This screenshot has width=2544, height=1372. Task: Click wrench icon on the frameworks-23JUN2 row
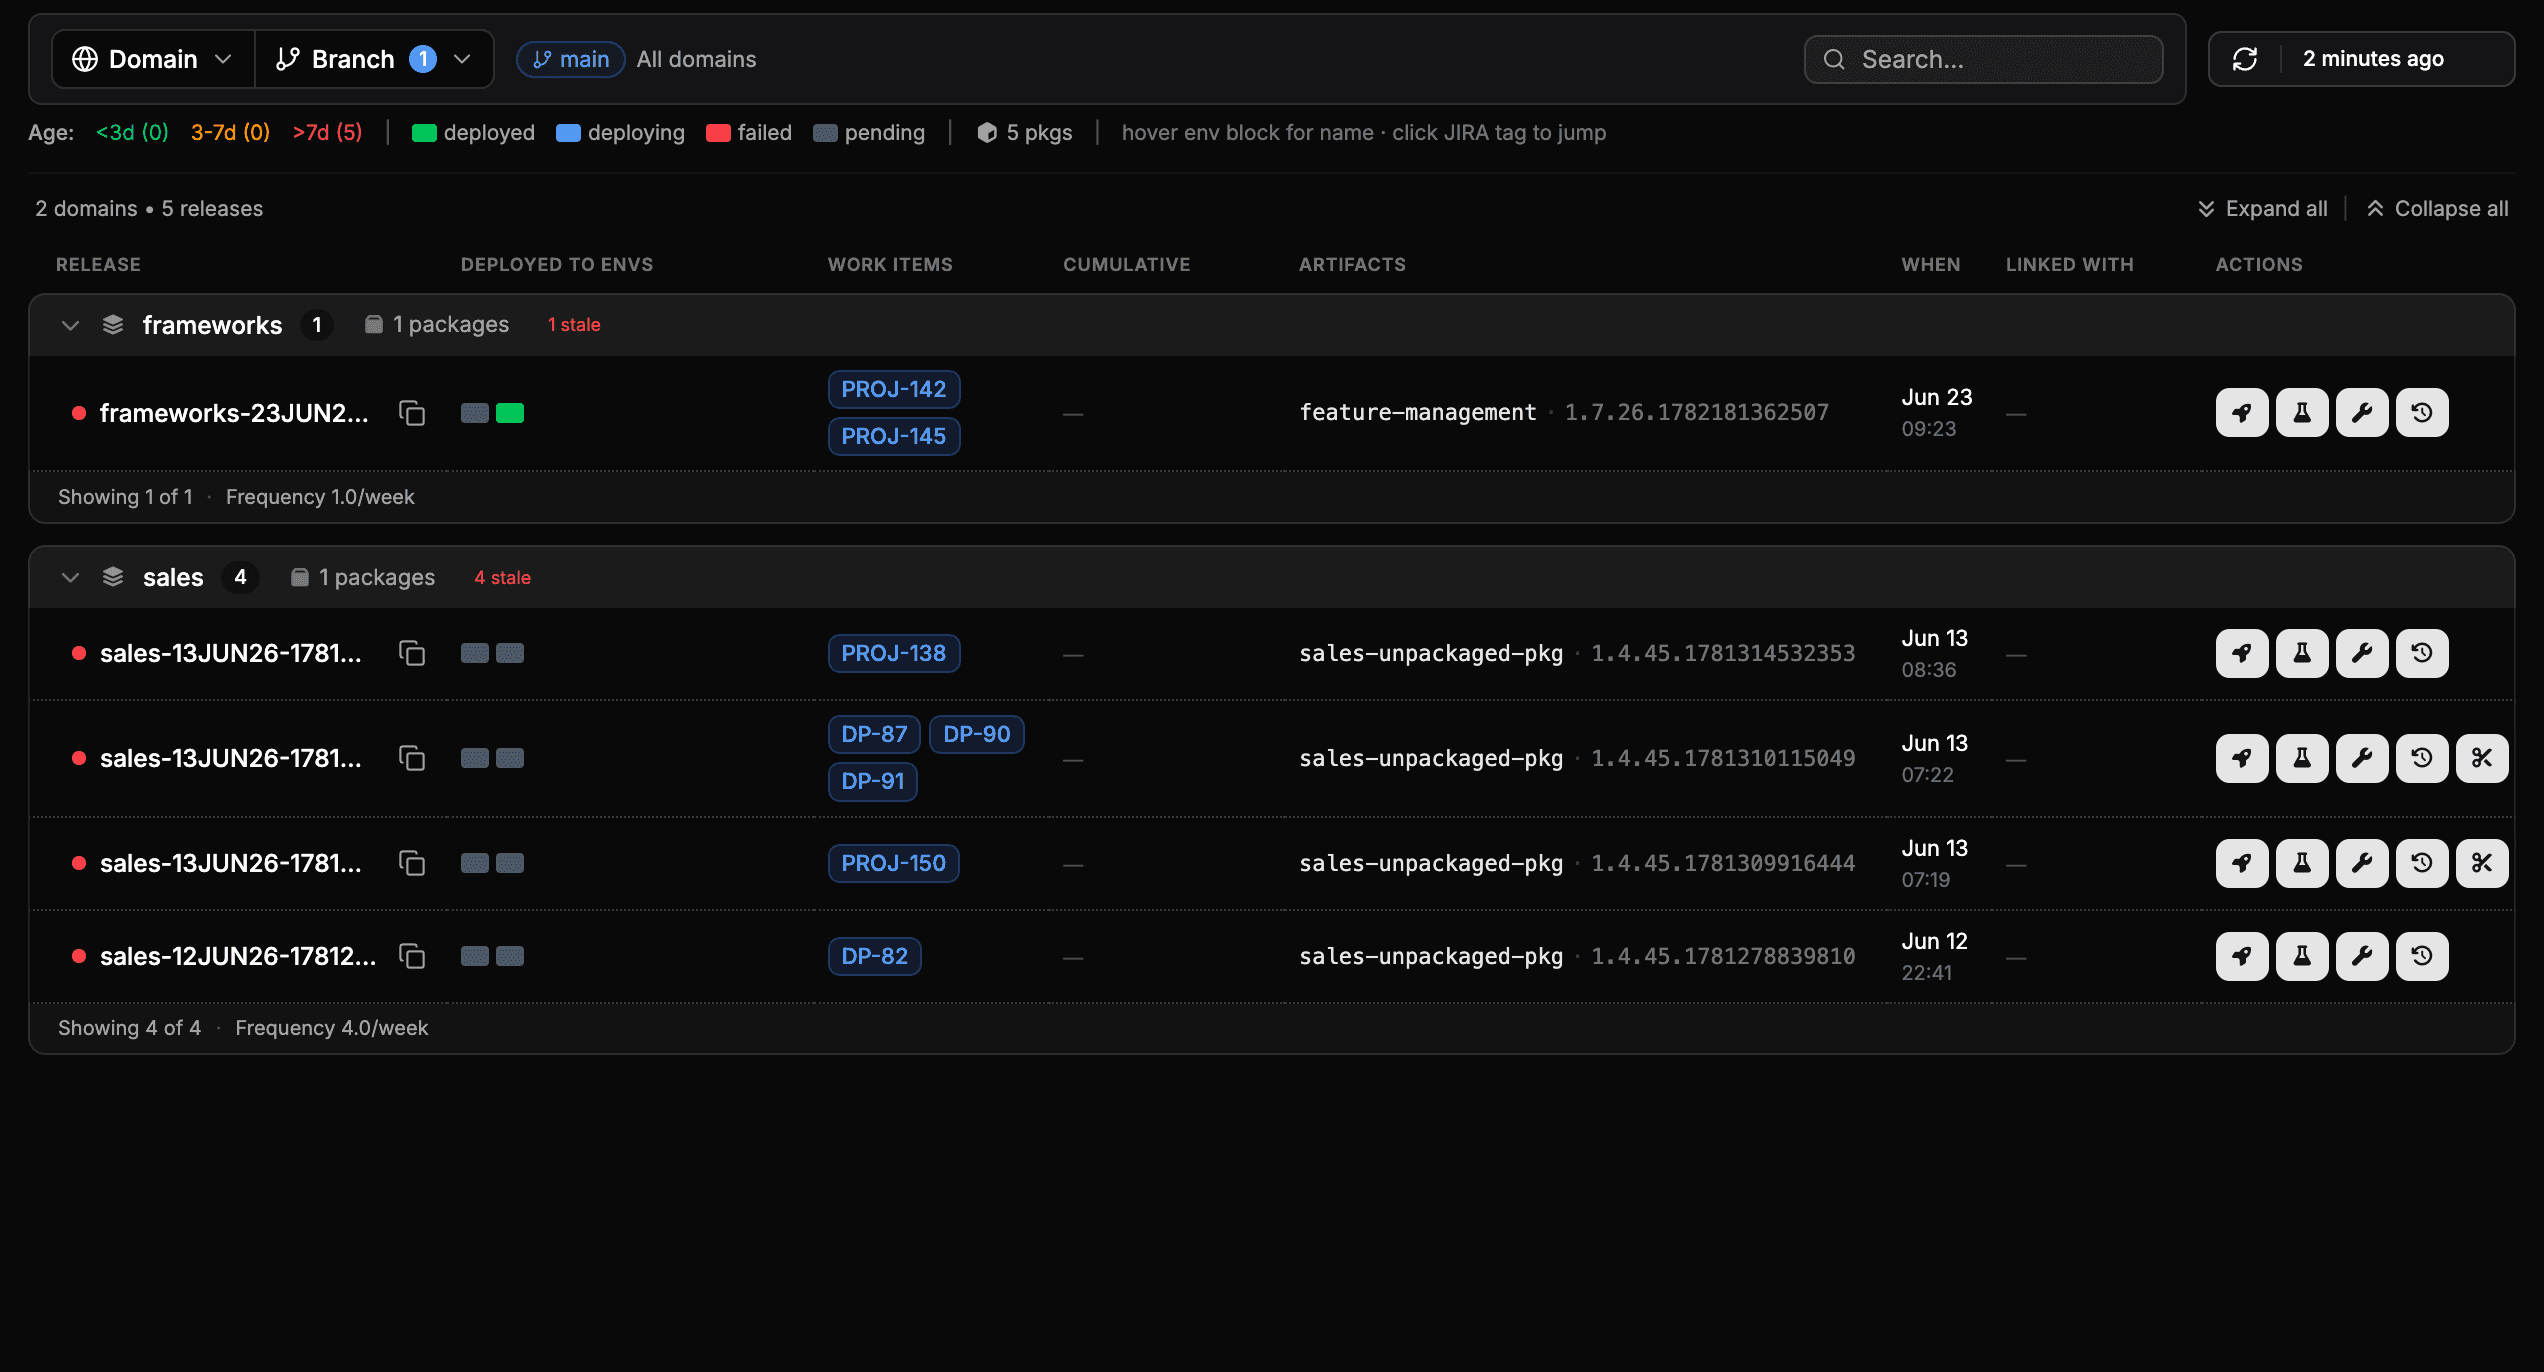(2362, 413)
